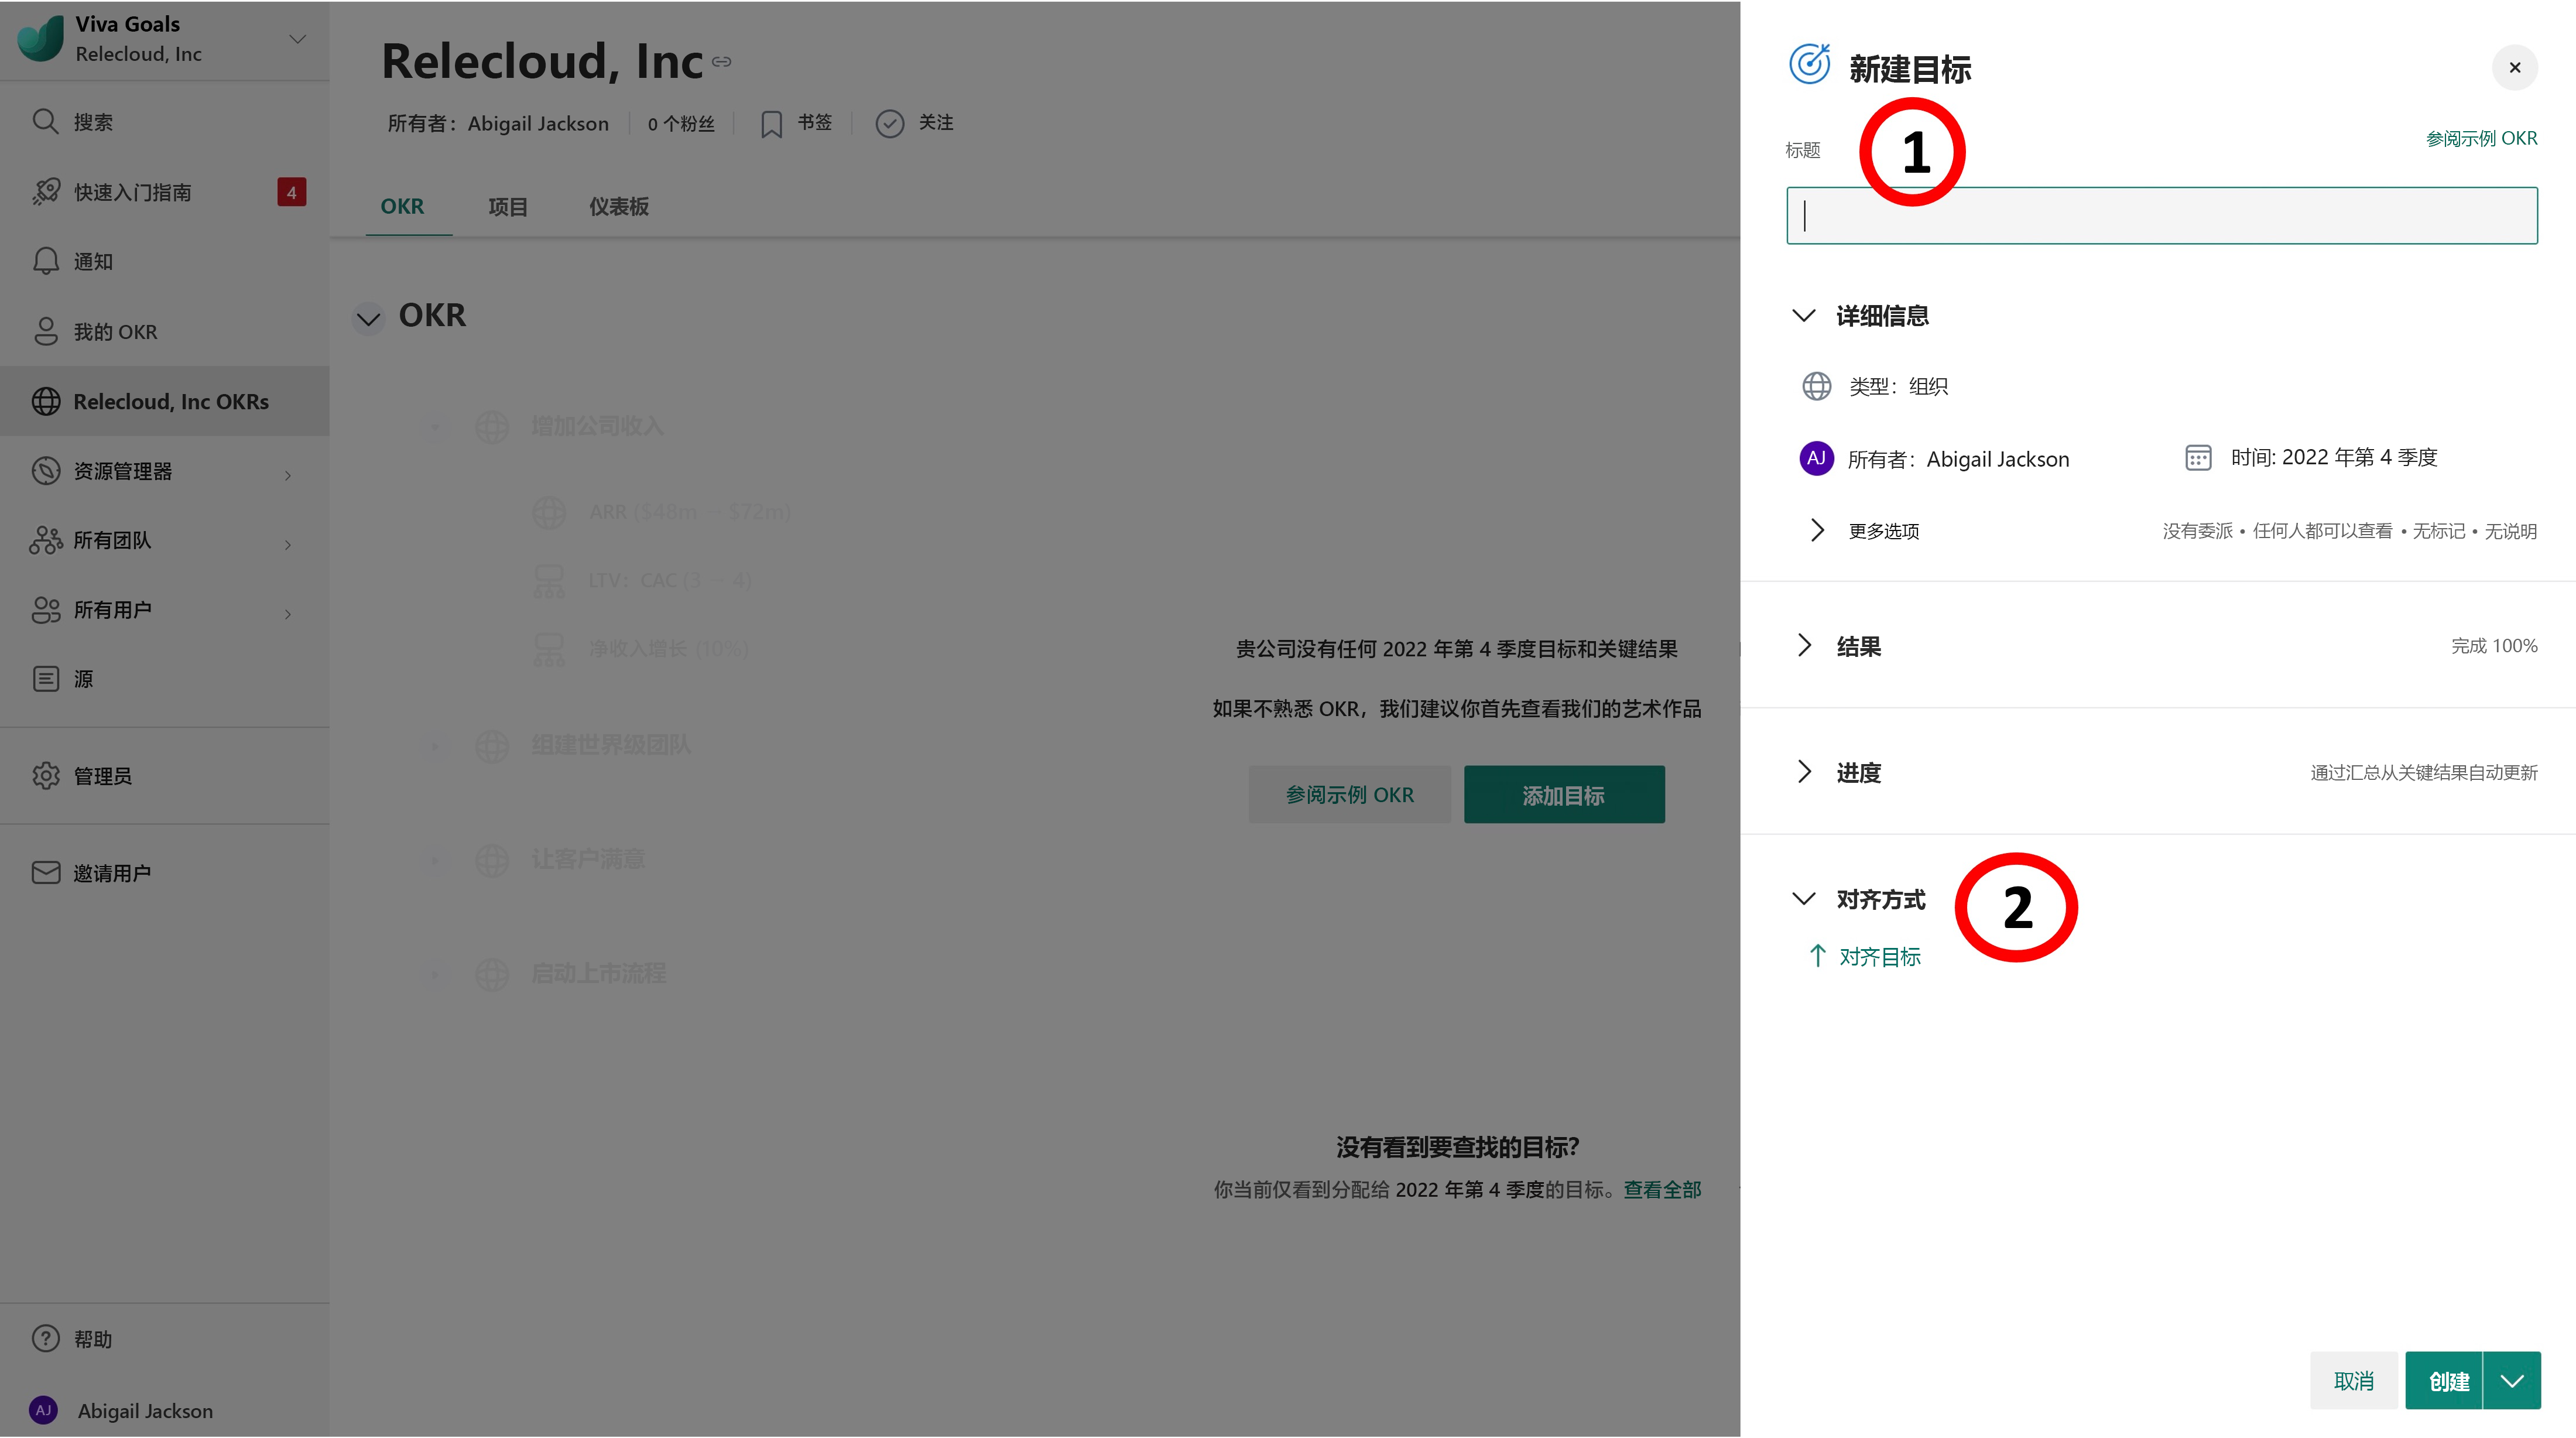The image size is (2576, 1438).
Task: Open the 源 feed icon
Action: pos(45,679)
